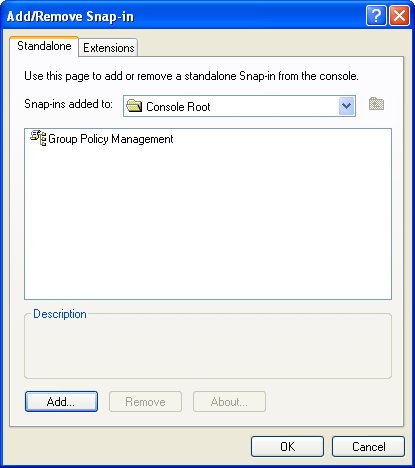Confirm with the OK button
The height and width of the screenshot is (468, 415).
click(x=287, y=447)
